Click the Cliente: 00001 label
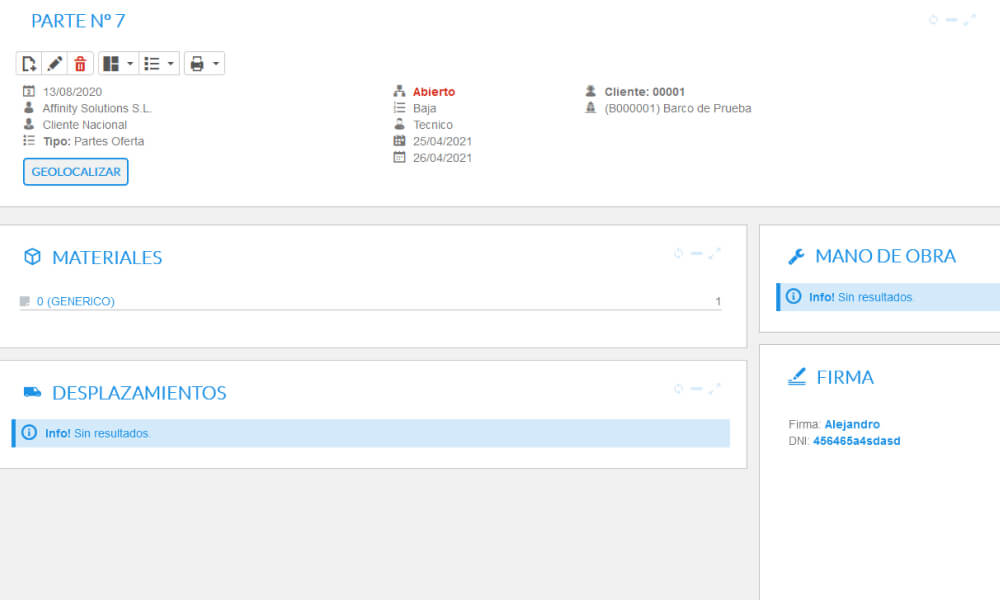Viewport: 1000px width, 600px height. click(x=645, y=92)
